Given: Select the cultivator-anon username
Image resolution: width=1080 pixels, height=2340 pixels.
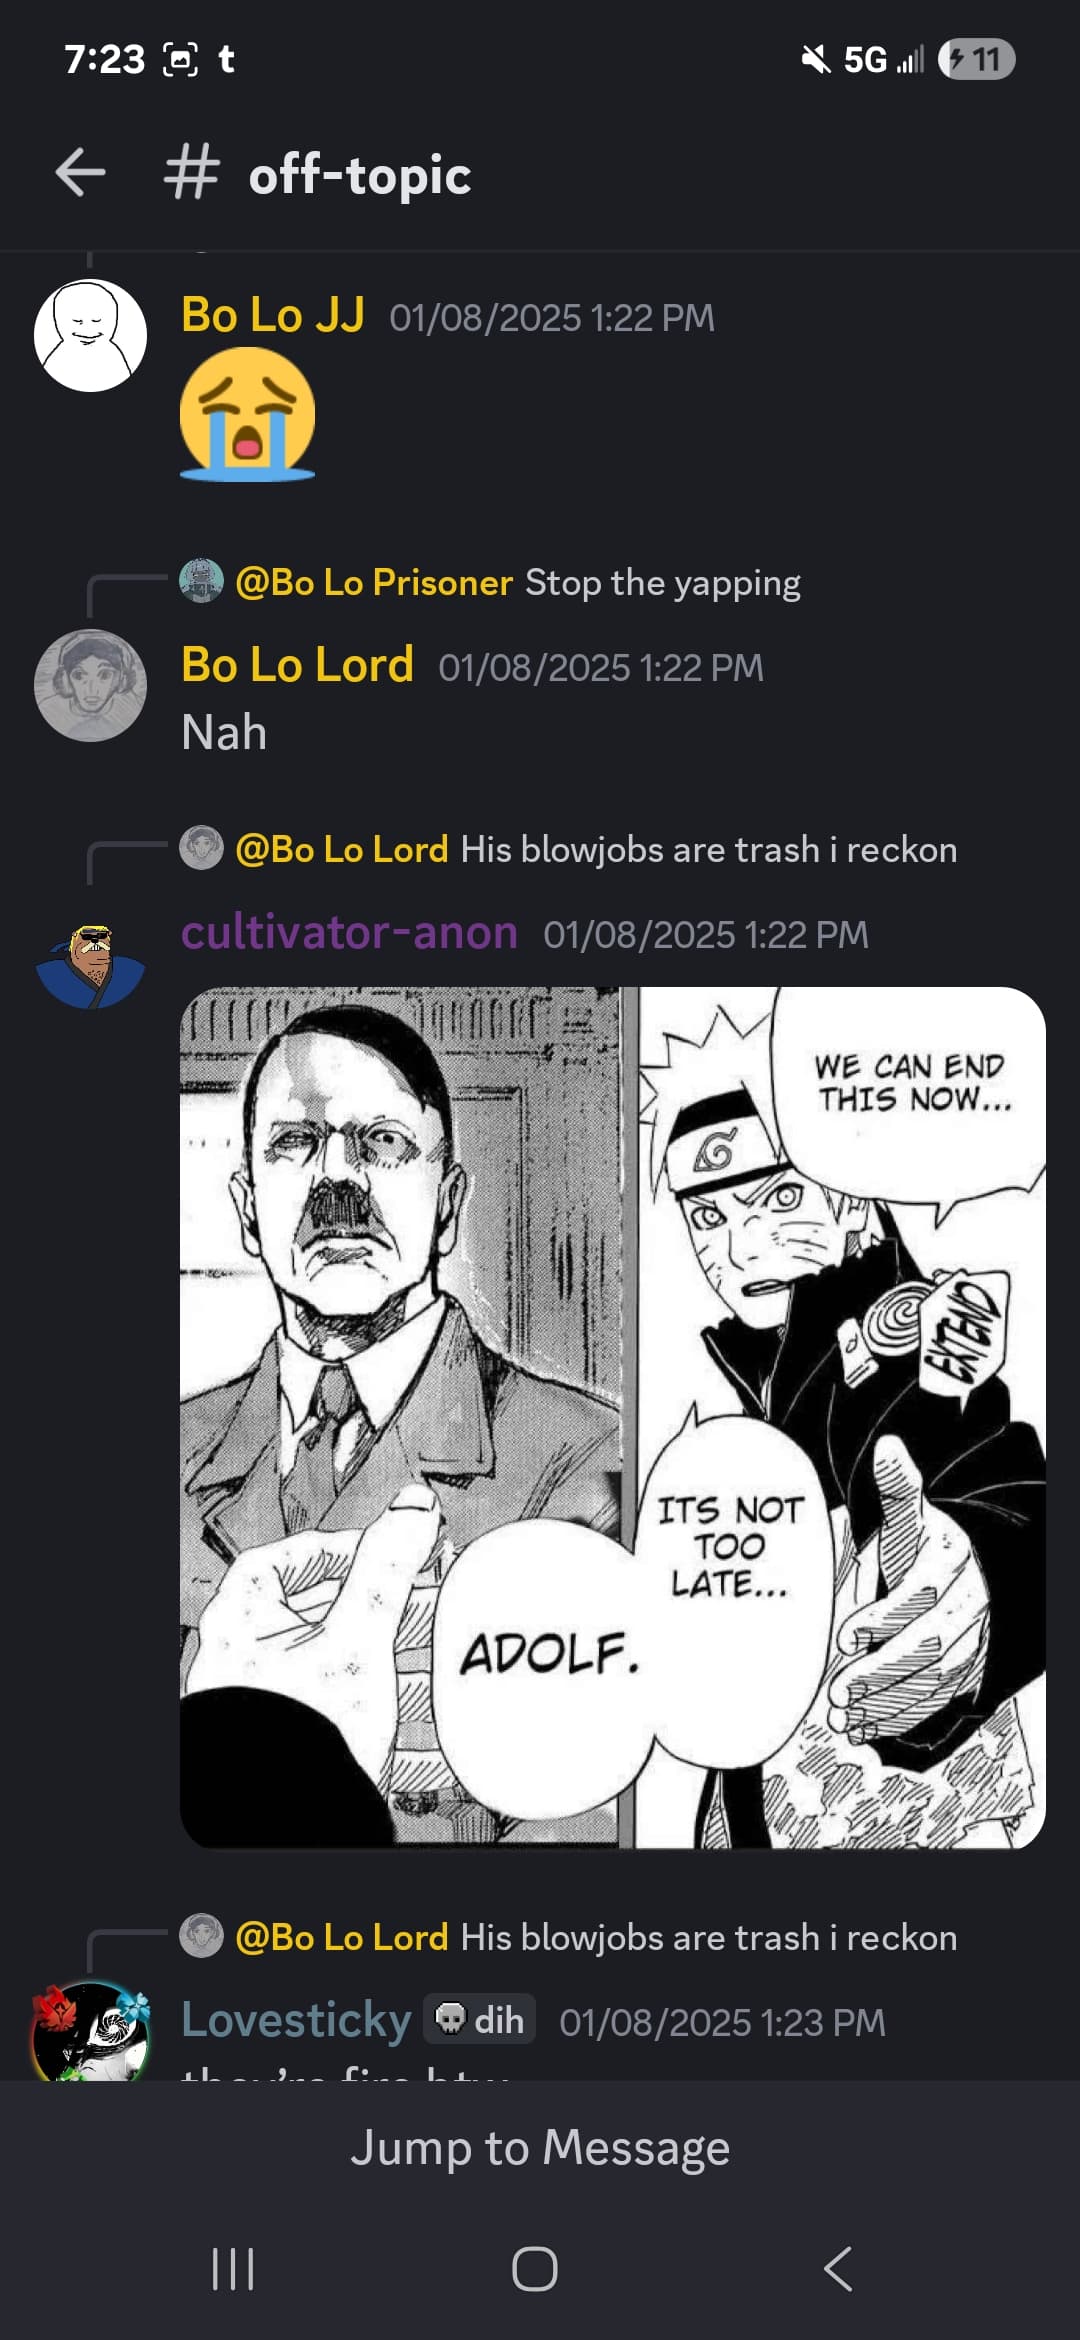Looking at the screenshot, I should [349, 933].
